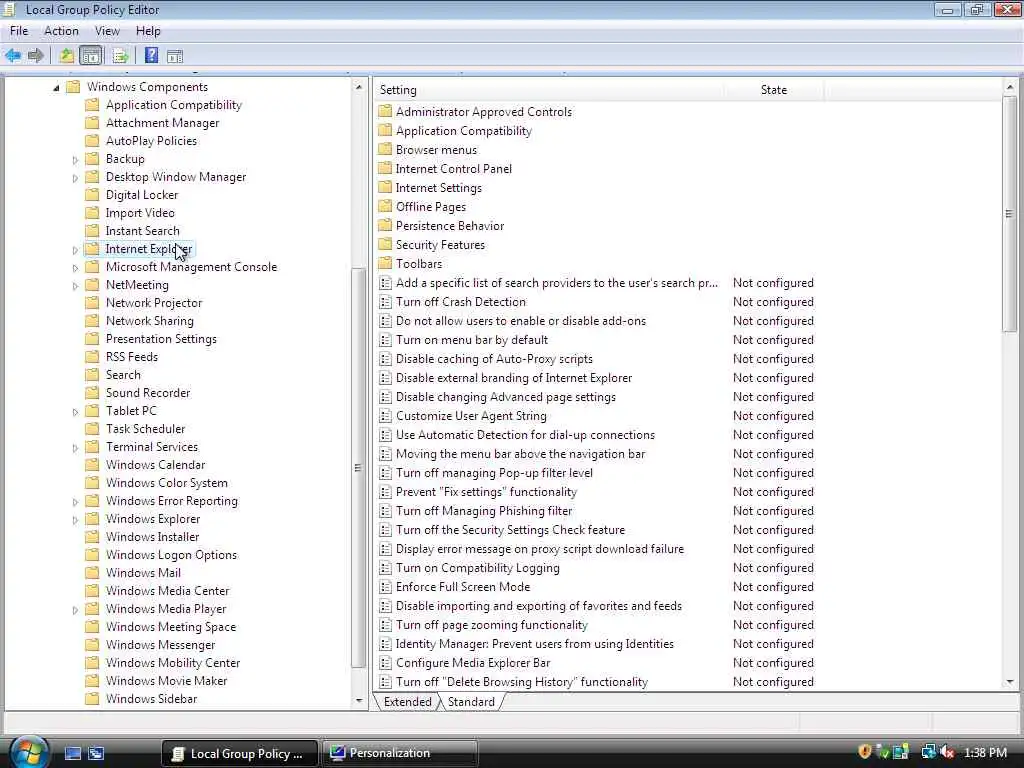Expand the NetMeeting tree node

[x=75, y=285]
